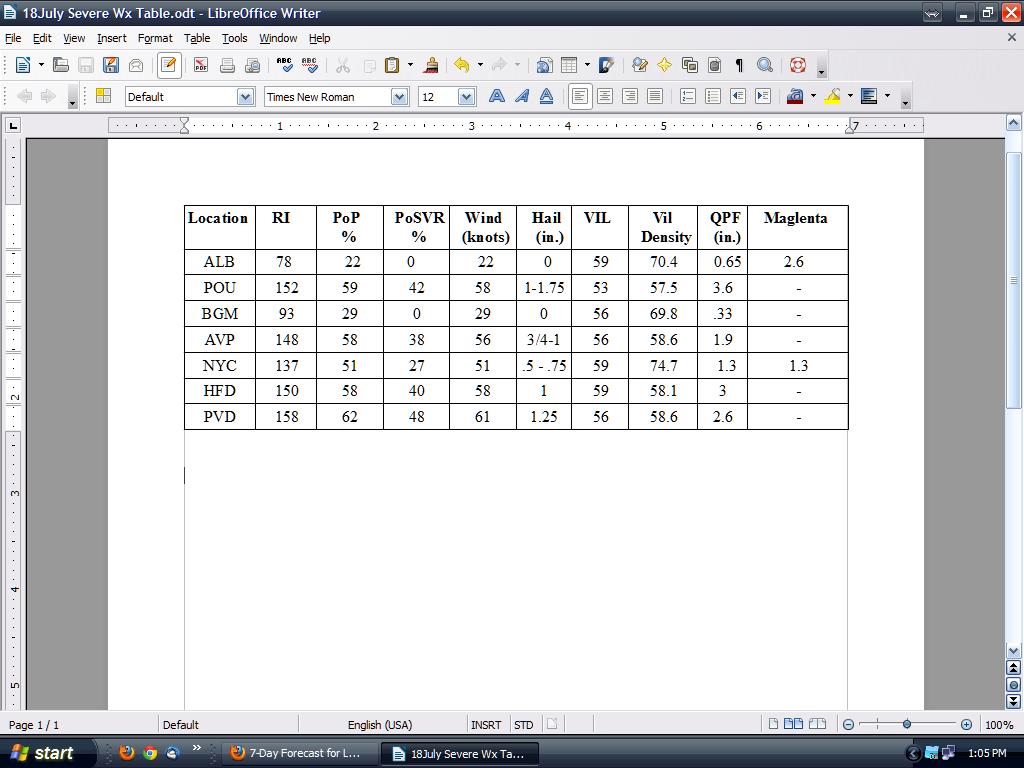The height and width of the screenshot is (768, 1024).
Task: Click the table cell containing PVD
Action: [219, 416]
